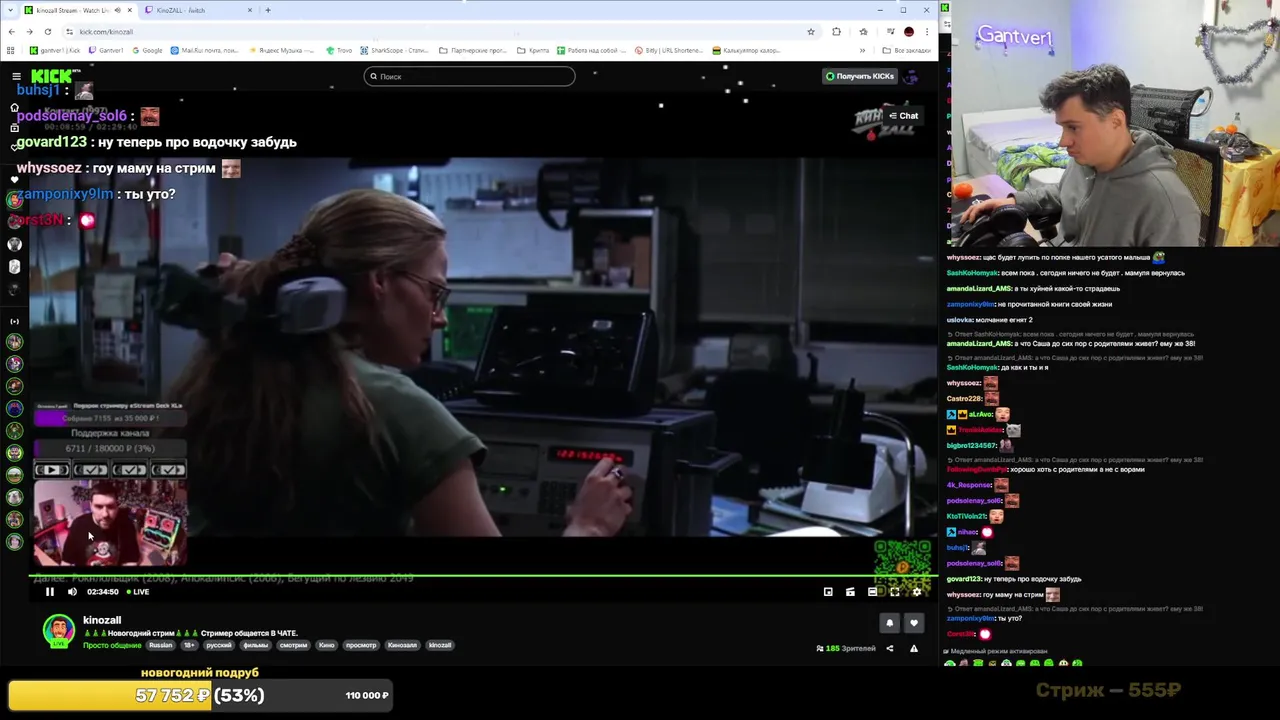1280x720 pixels.
Task: Open the clip creation icon in player
Action: pyautogui.click(x=850, y=592)
